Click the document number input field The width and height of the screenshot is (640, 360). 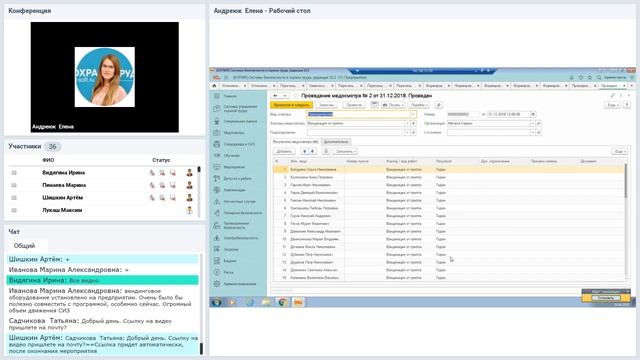click(463, 114)
